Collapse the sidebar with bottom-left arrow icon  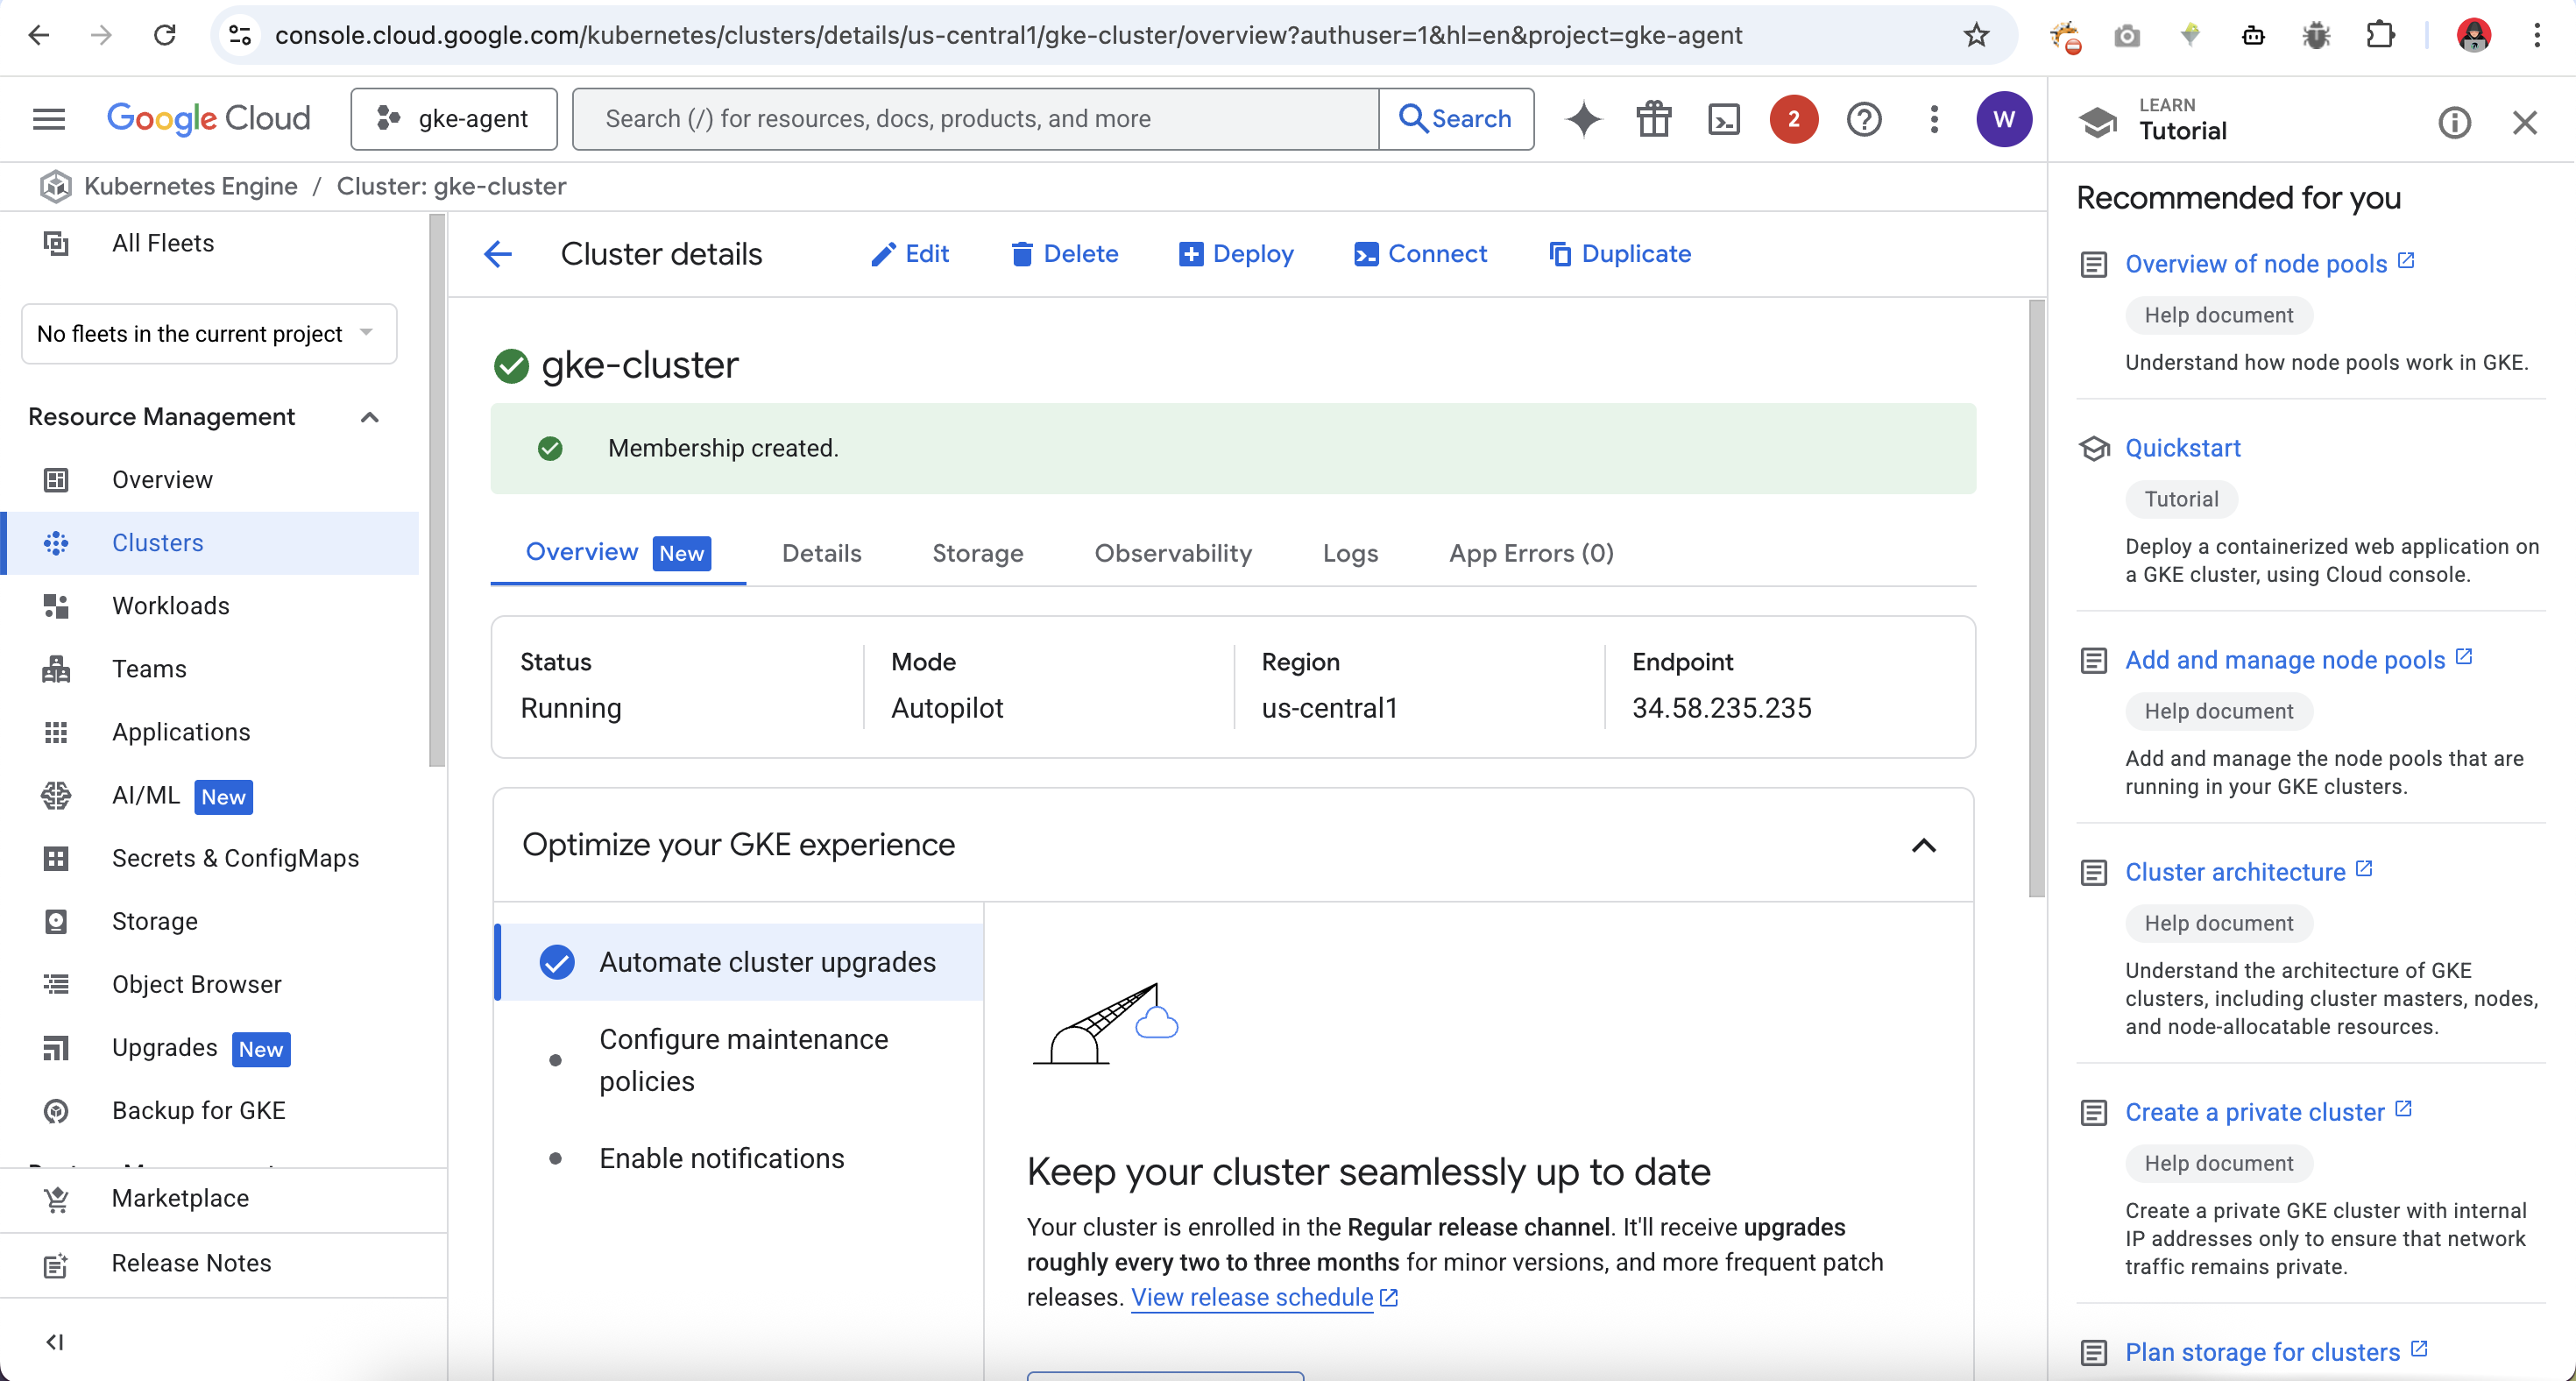pyautogui.click(x=55, y=1342)
